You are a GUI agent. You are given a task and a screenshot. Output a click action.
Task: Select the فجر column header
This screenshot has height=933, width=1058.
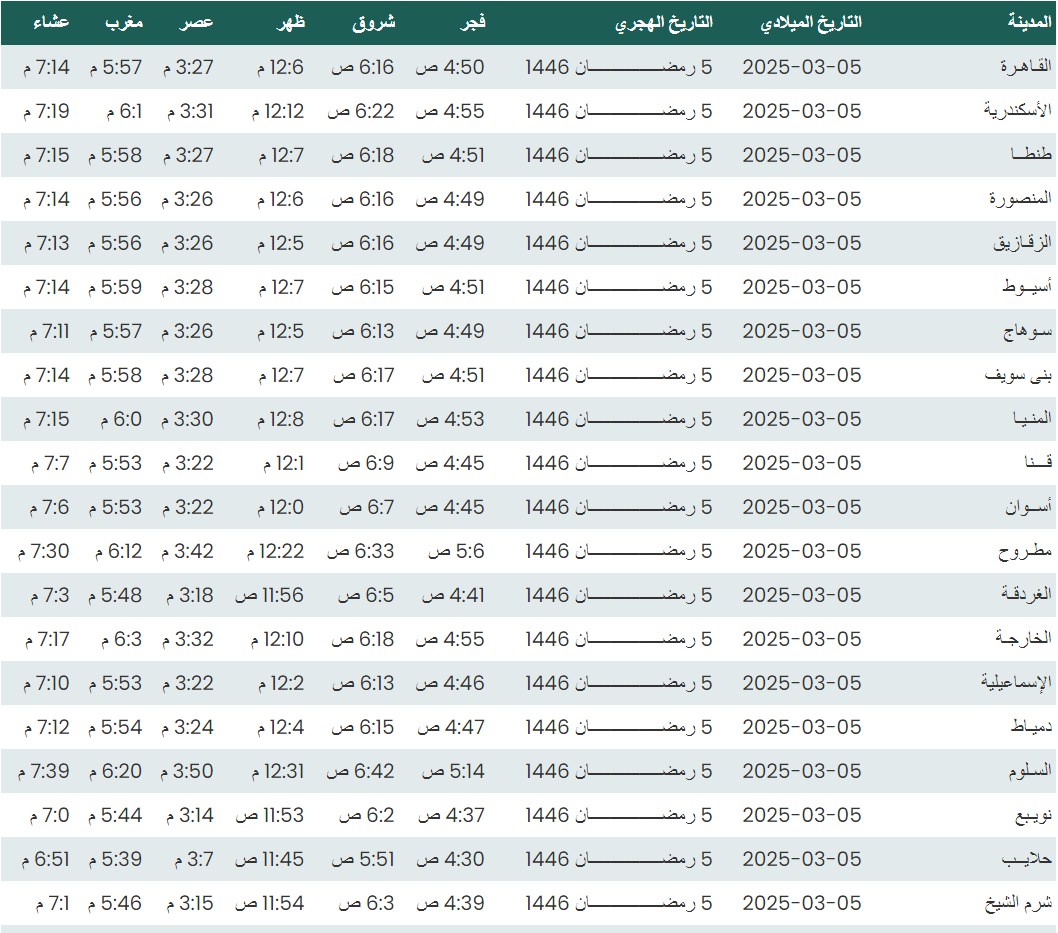[x=470, y=22]
